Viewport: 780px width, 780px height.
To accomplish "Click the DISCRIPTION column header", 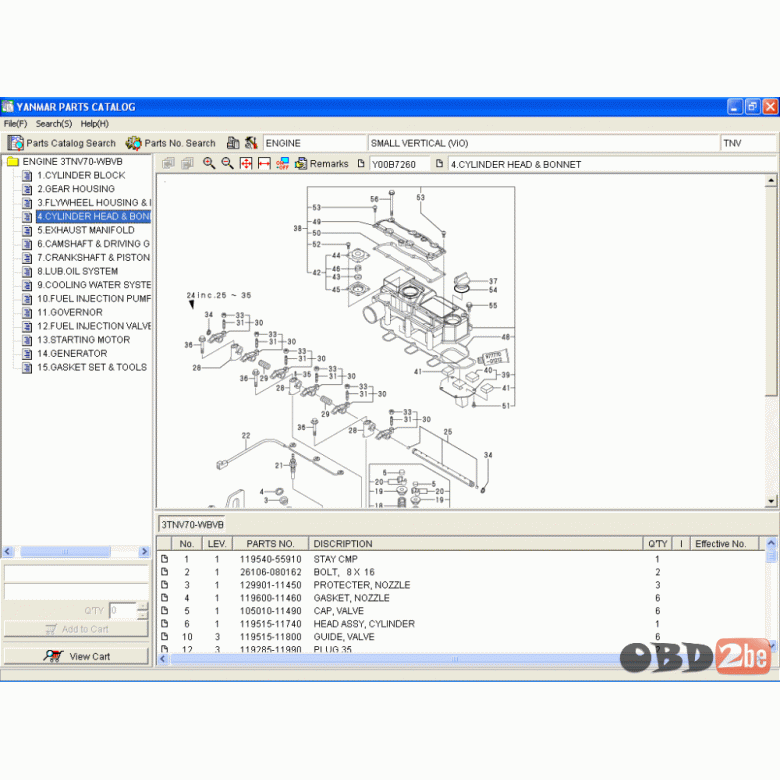I will [x=476, y=544].
